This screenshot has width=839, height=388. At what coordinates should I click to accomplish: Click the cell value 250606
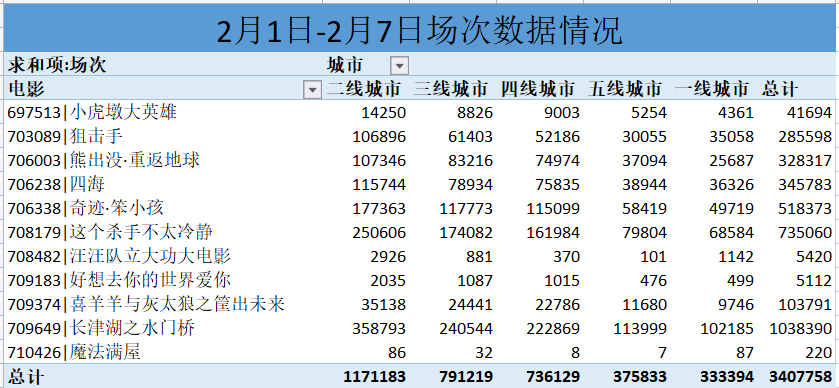point(379,233)
